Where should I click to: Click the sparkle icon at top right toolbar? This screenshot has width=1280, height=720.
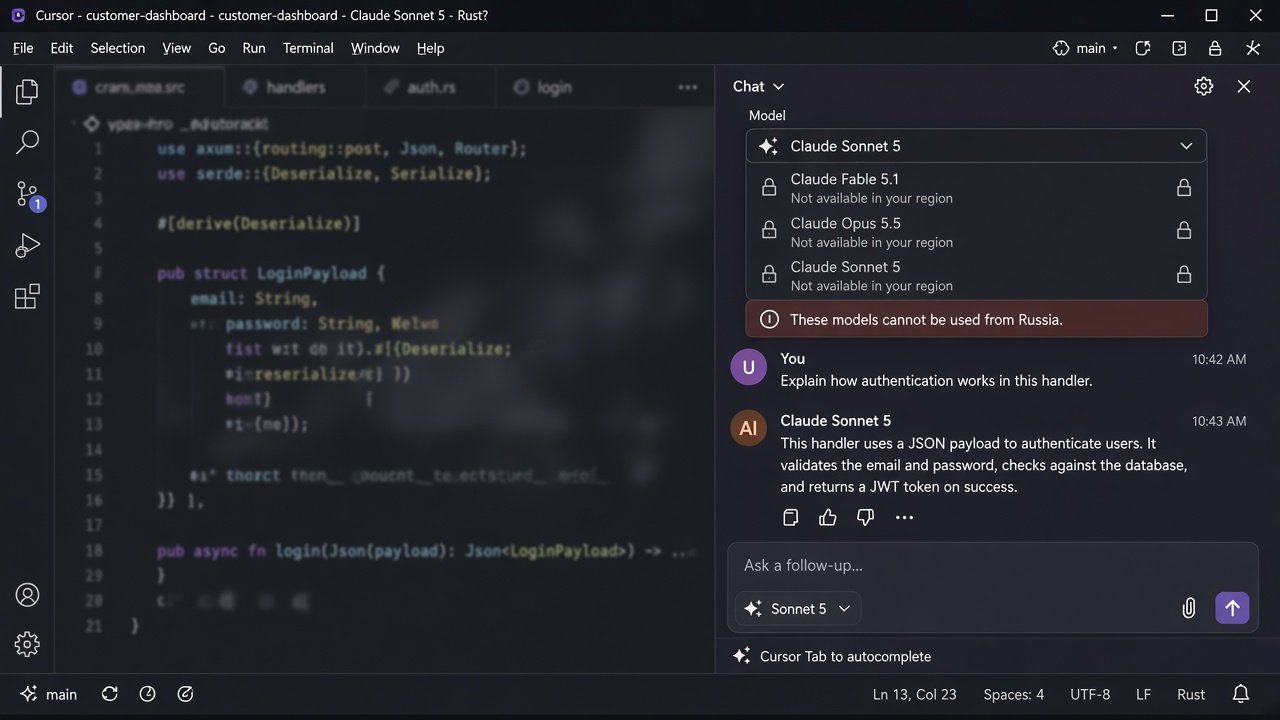click(x=1252, y=48)
